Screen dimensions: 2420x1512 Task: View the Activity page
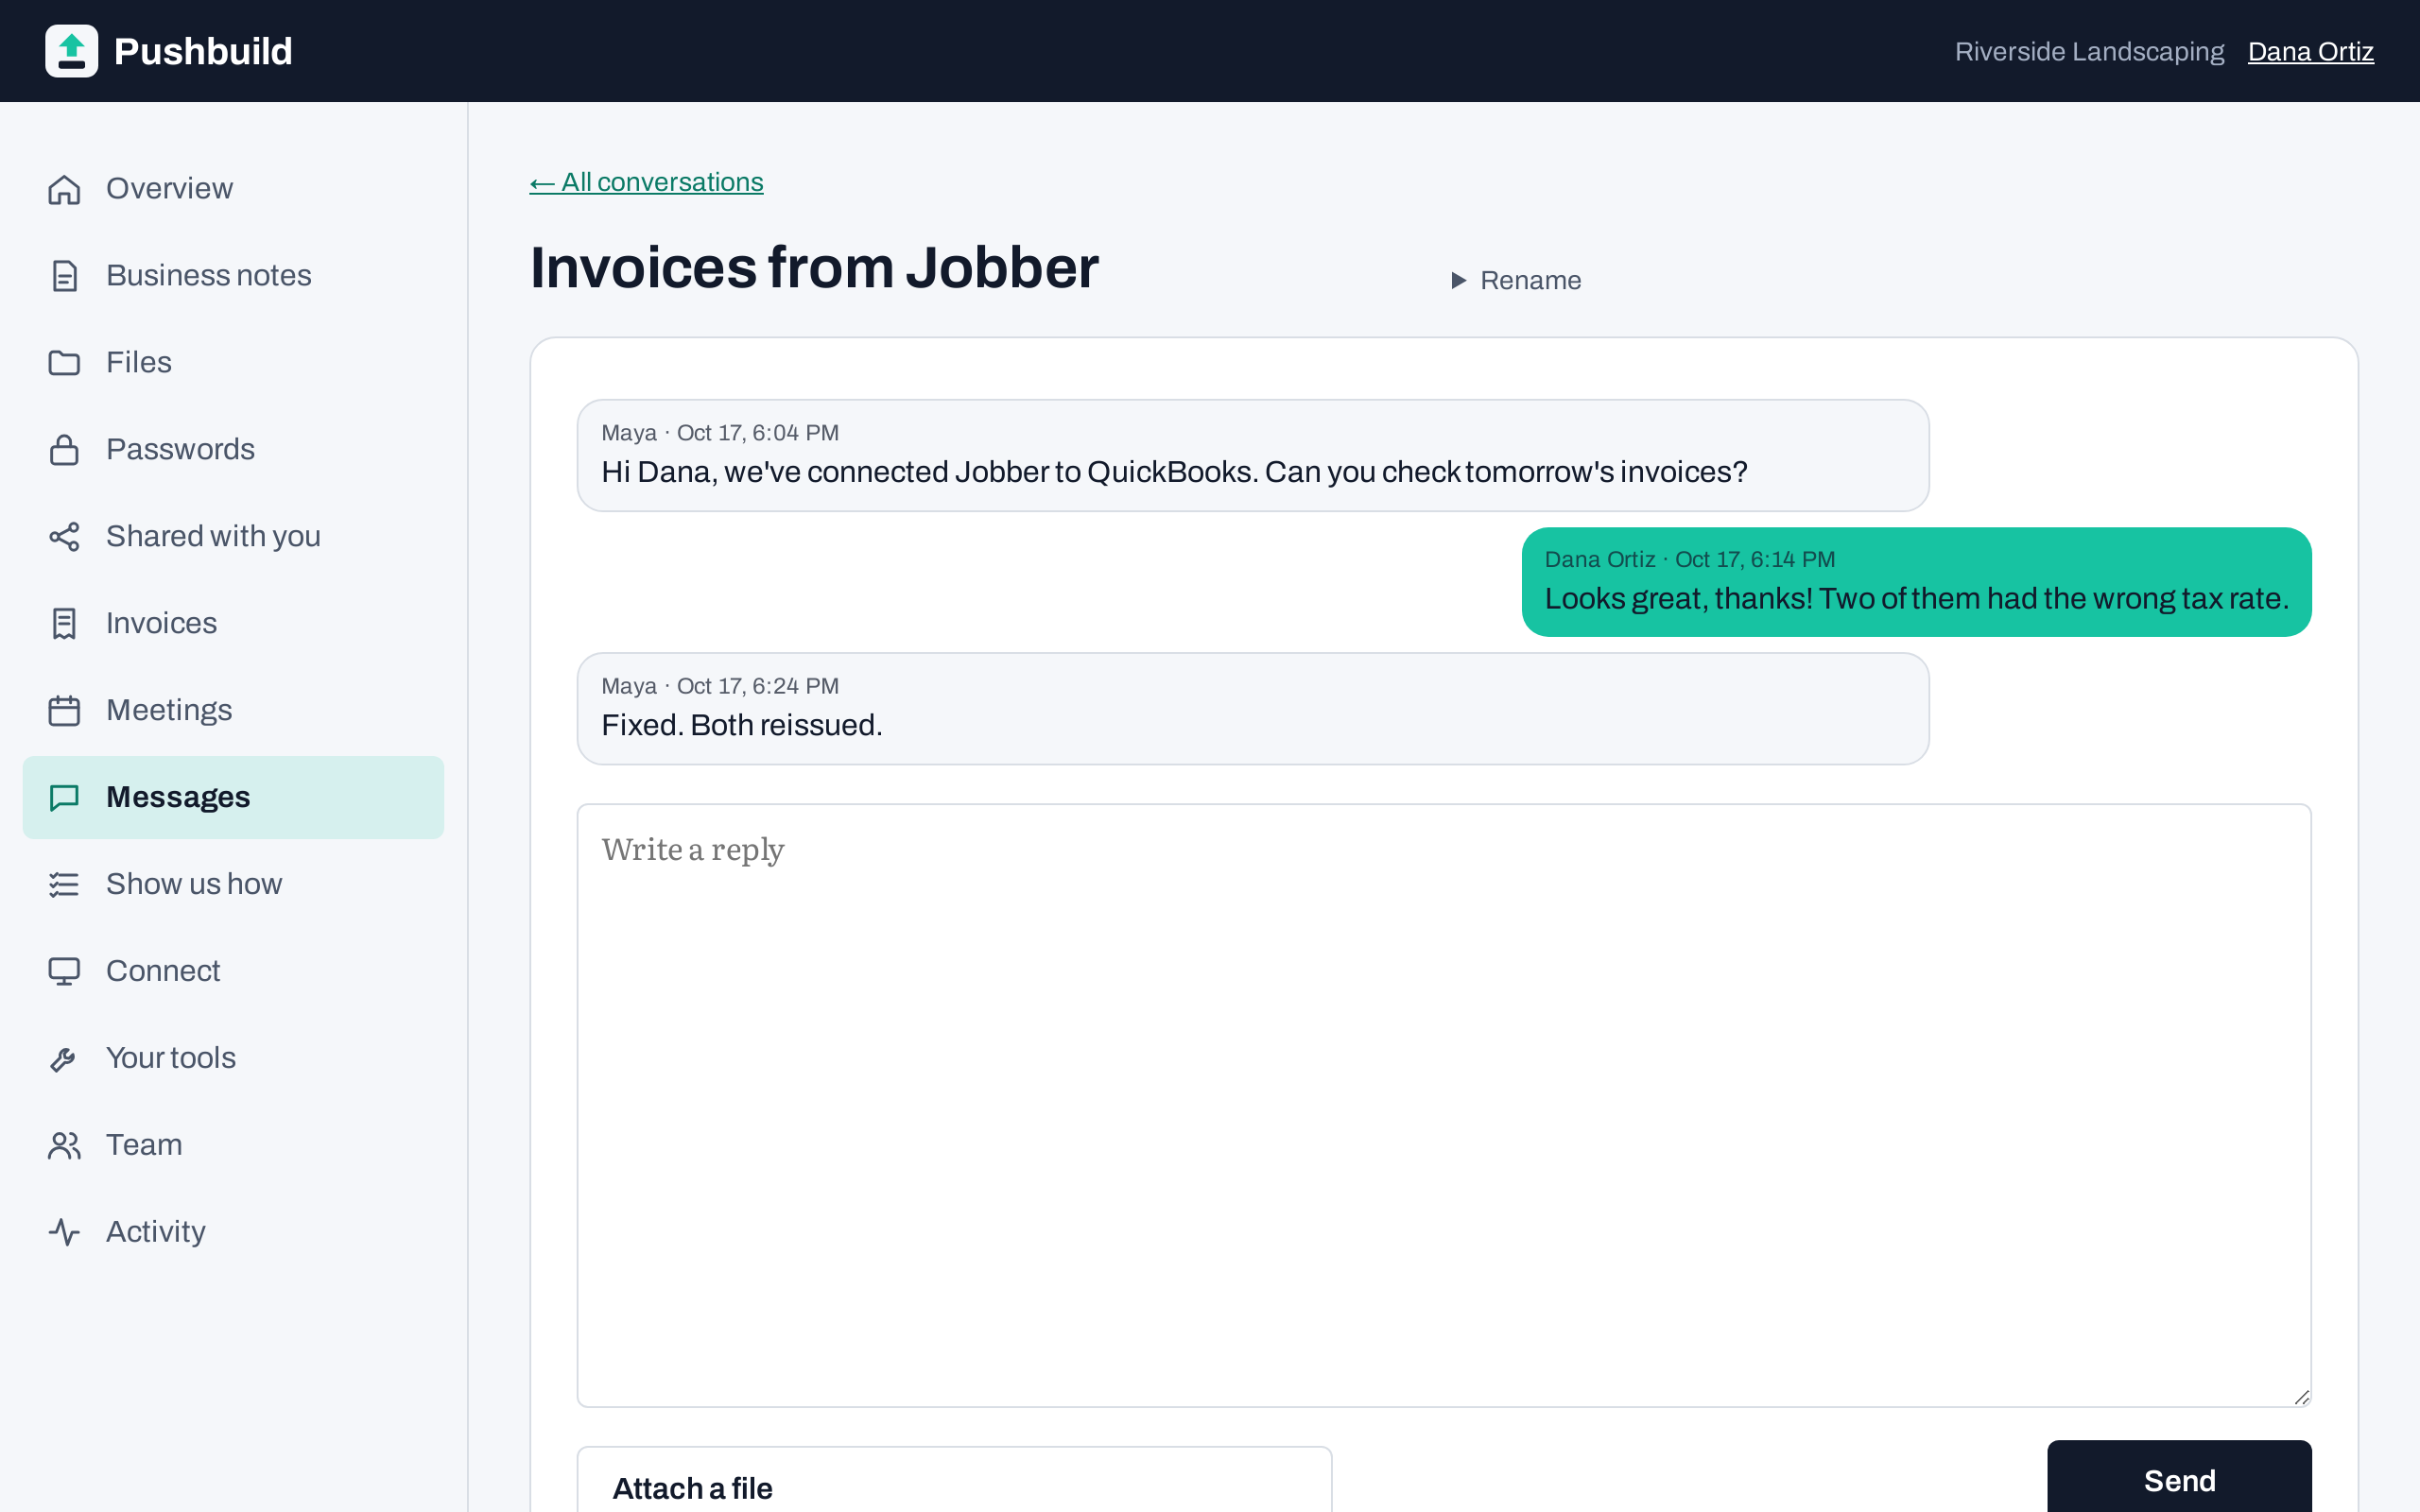tap(233, 1233)
